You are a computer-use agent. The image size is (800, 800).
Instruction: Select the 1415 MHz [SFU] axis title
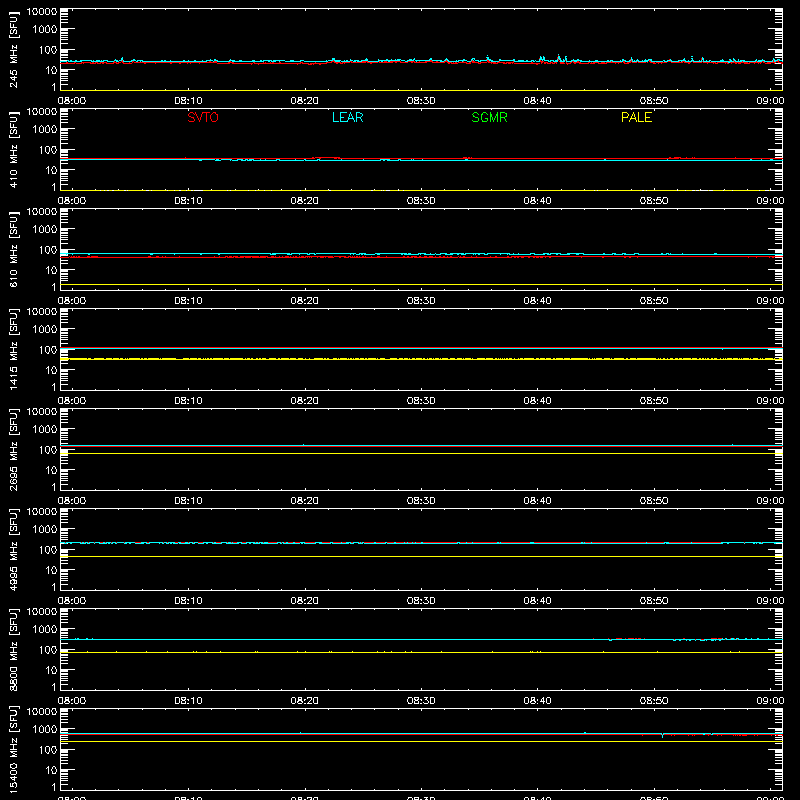pos(13,349)
